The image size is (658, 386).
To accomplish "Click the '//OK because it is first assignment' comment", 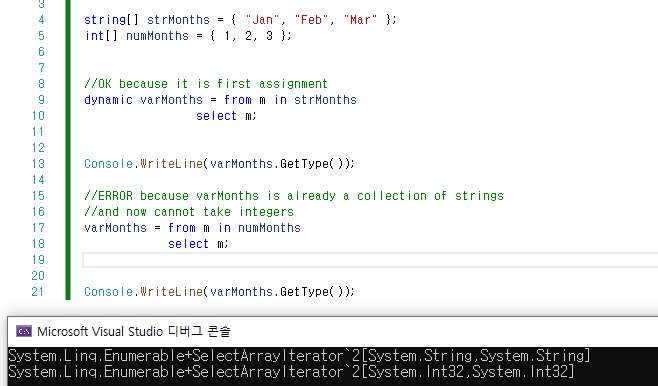I will (x=206, y=84).
